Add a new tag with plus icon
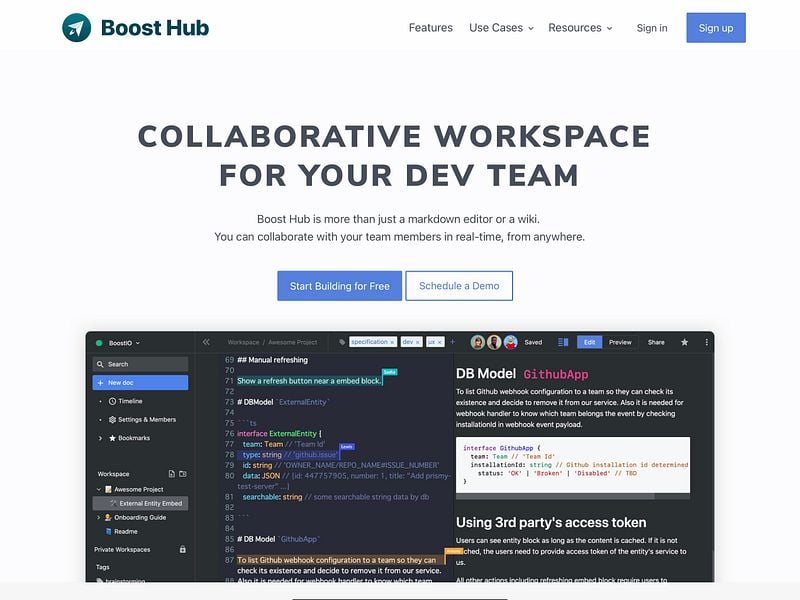 point(452,342)
